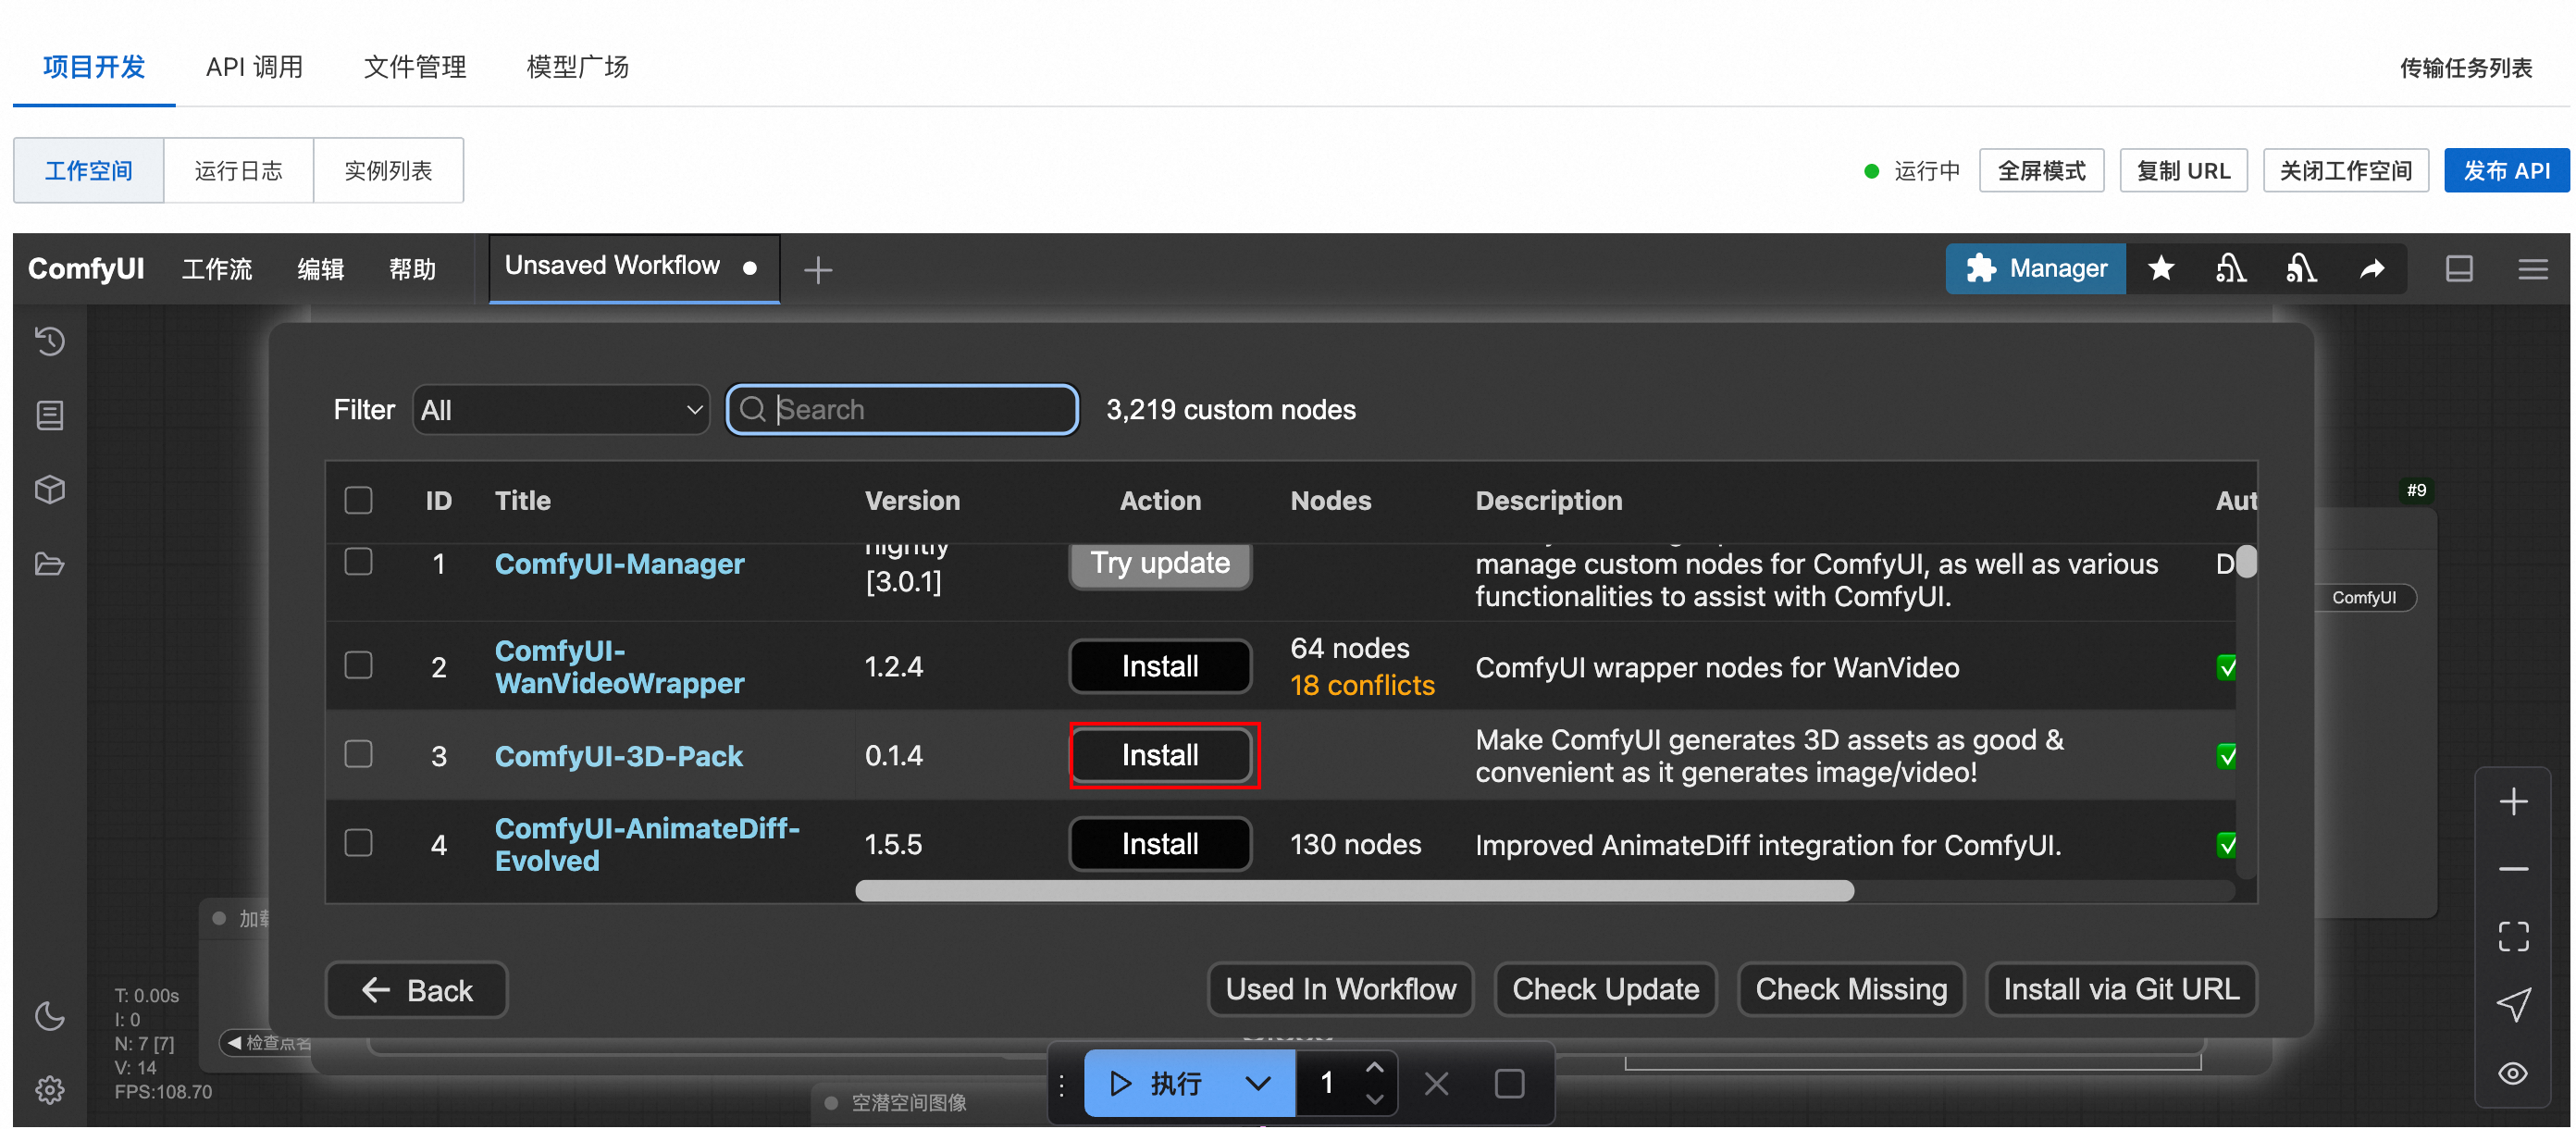Click the Back button

point(416,990)
